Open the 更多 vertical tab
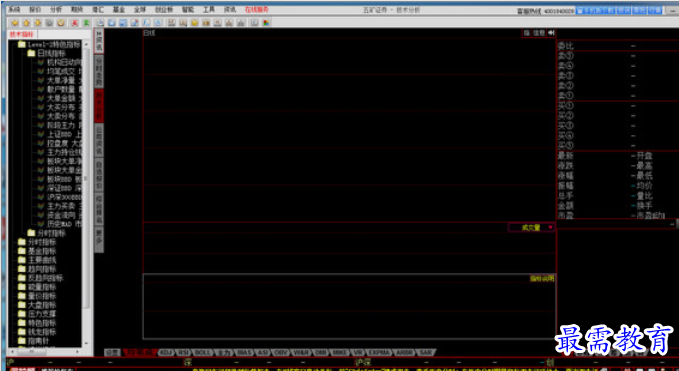 [99, 239]
